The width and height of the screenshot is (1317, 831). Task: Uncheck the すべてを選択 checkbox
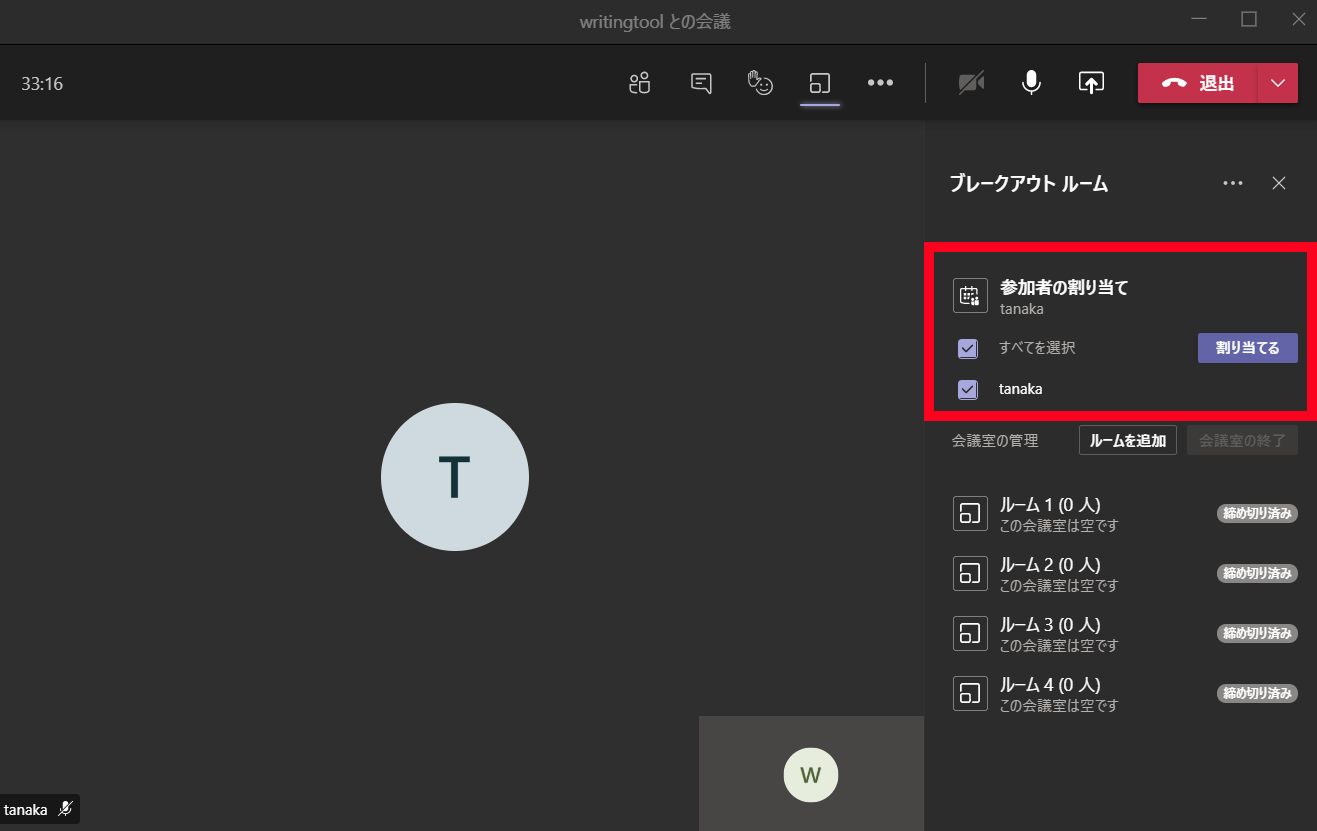[x=968, y=349]
